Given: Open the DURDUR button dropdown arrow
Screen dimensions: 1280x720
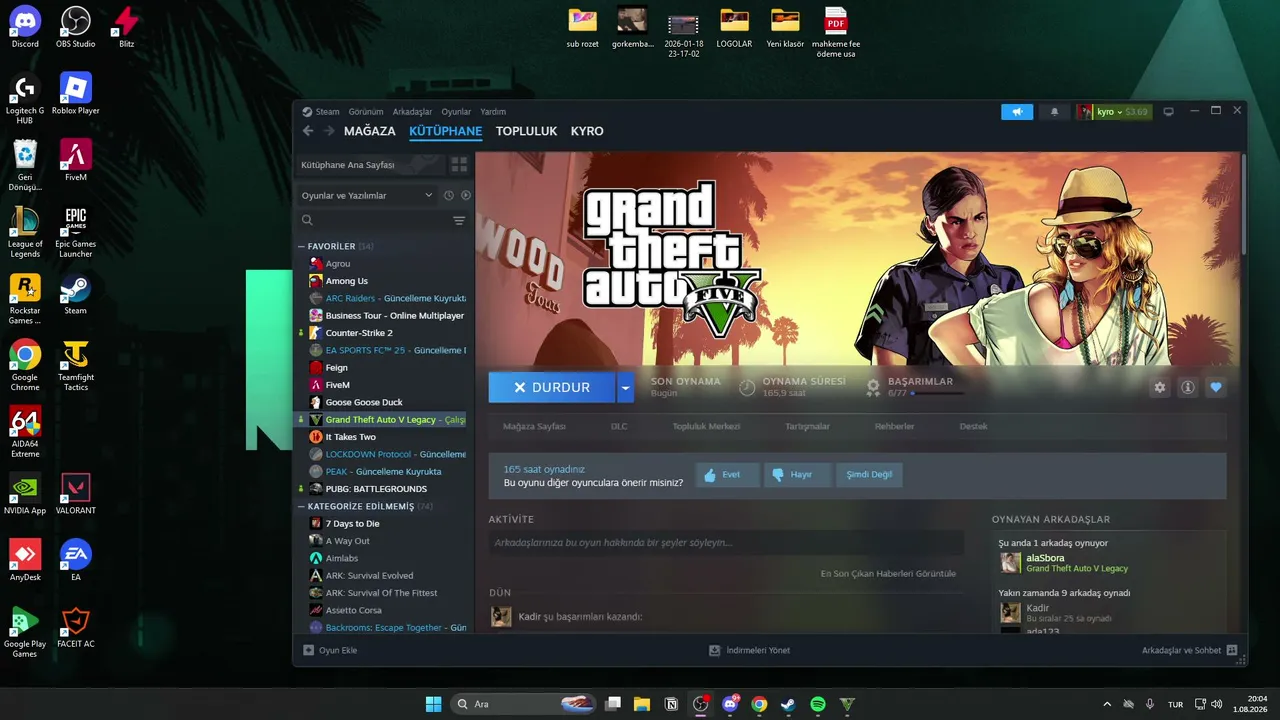Looking at the screenshot, I should pos(625,387).
